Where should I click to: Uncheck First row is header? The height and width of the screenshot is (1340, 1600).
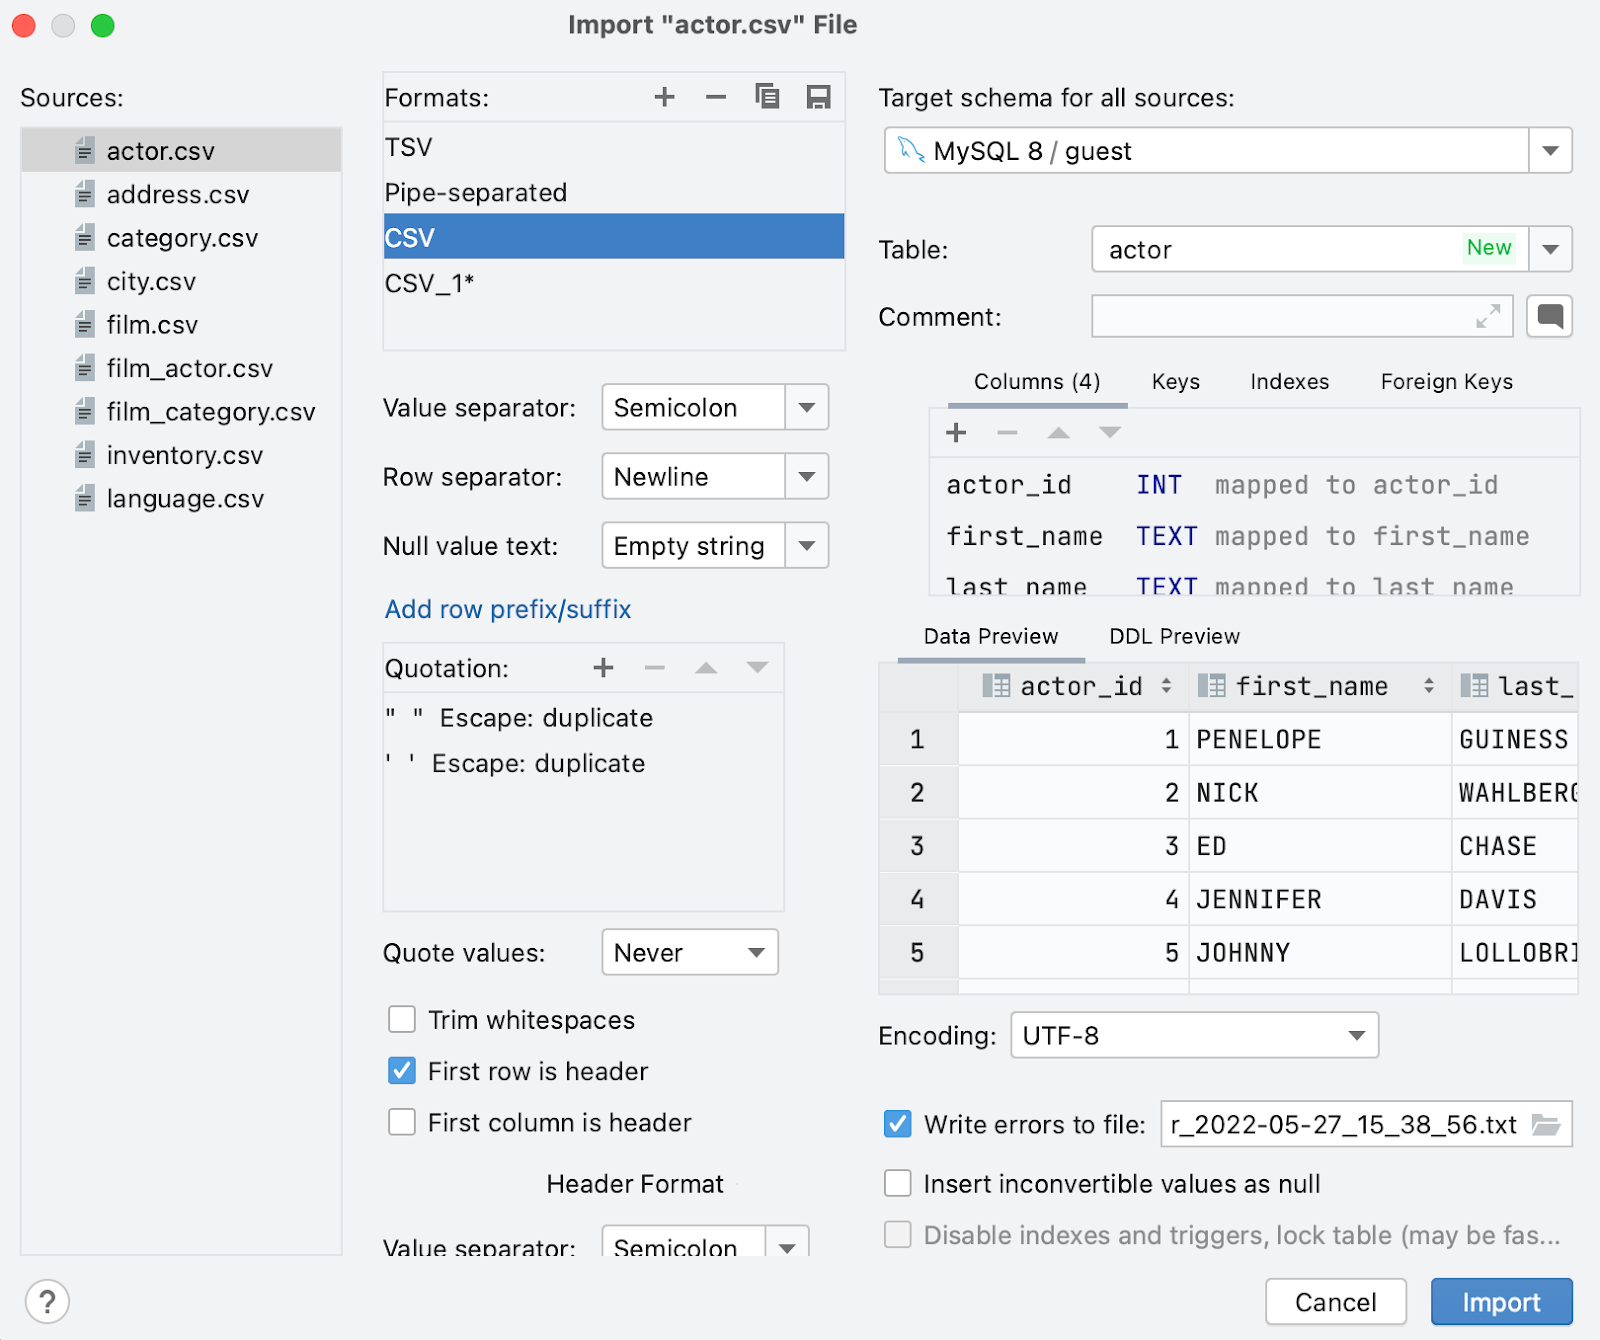(x=402, y=1071)
